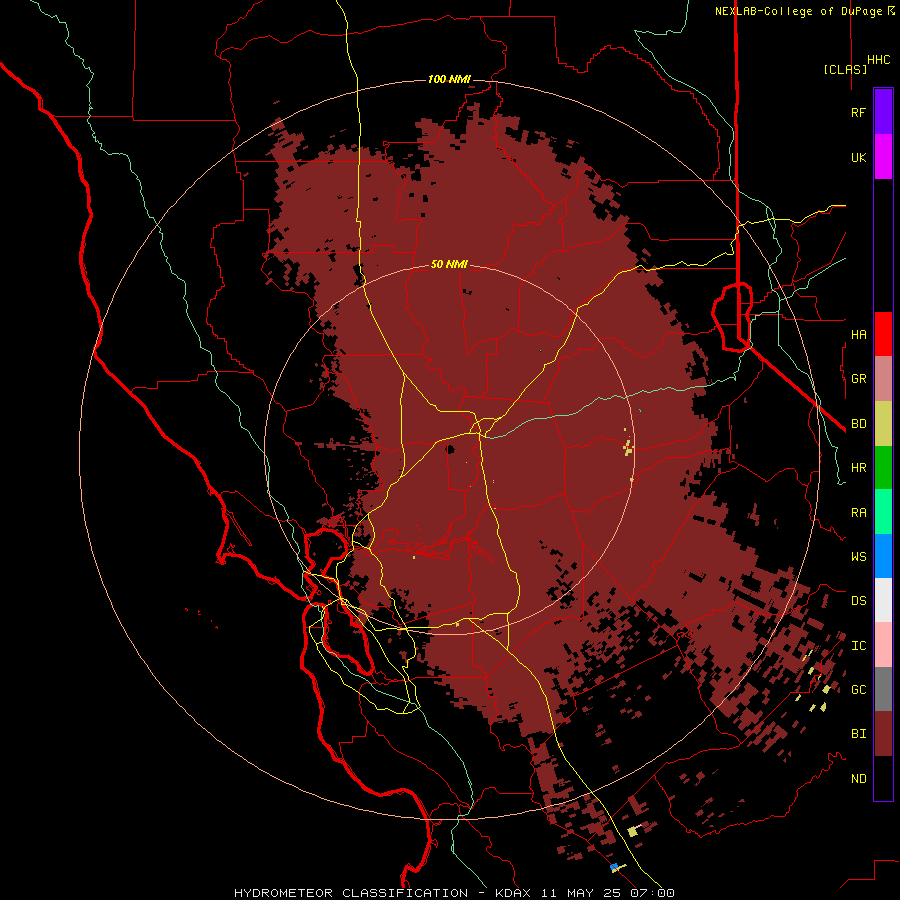Select the GC gray legend swatch

click(883, 689)
